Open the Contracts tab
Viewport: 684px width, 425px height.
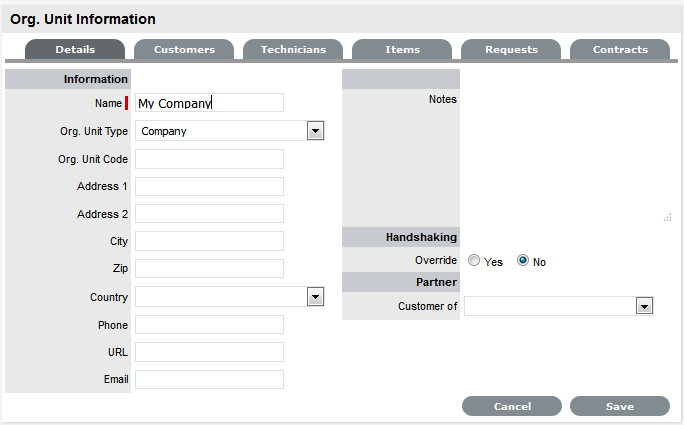(620, 49)
